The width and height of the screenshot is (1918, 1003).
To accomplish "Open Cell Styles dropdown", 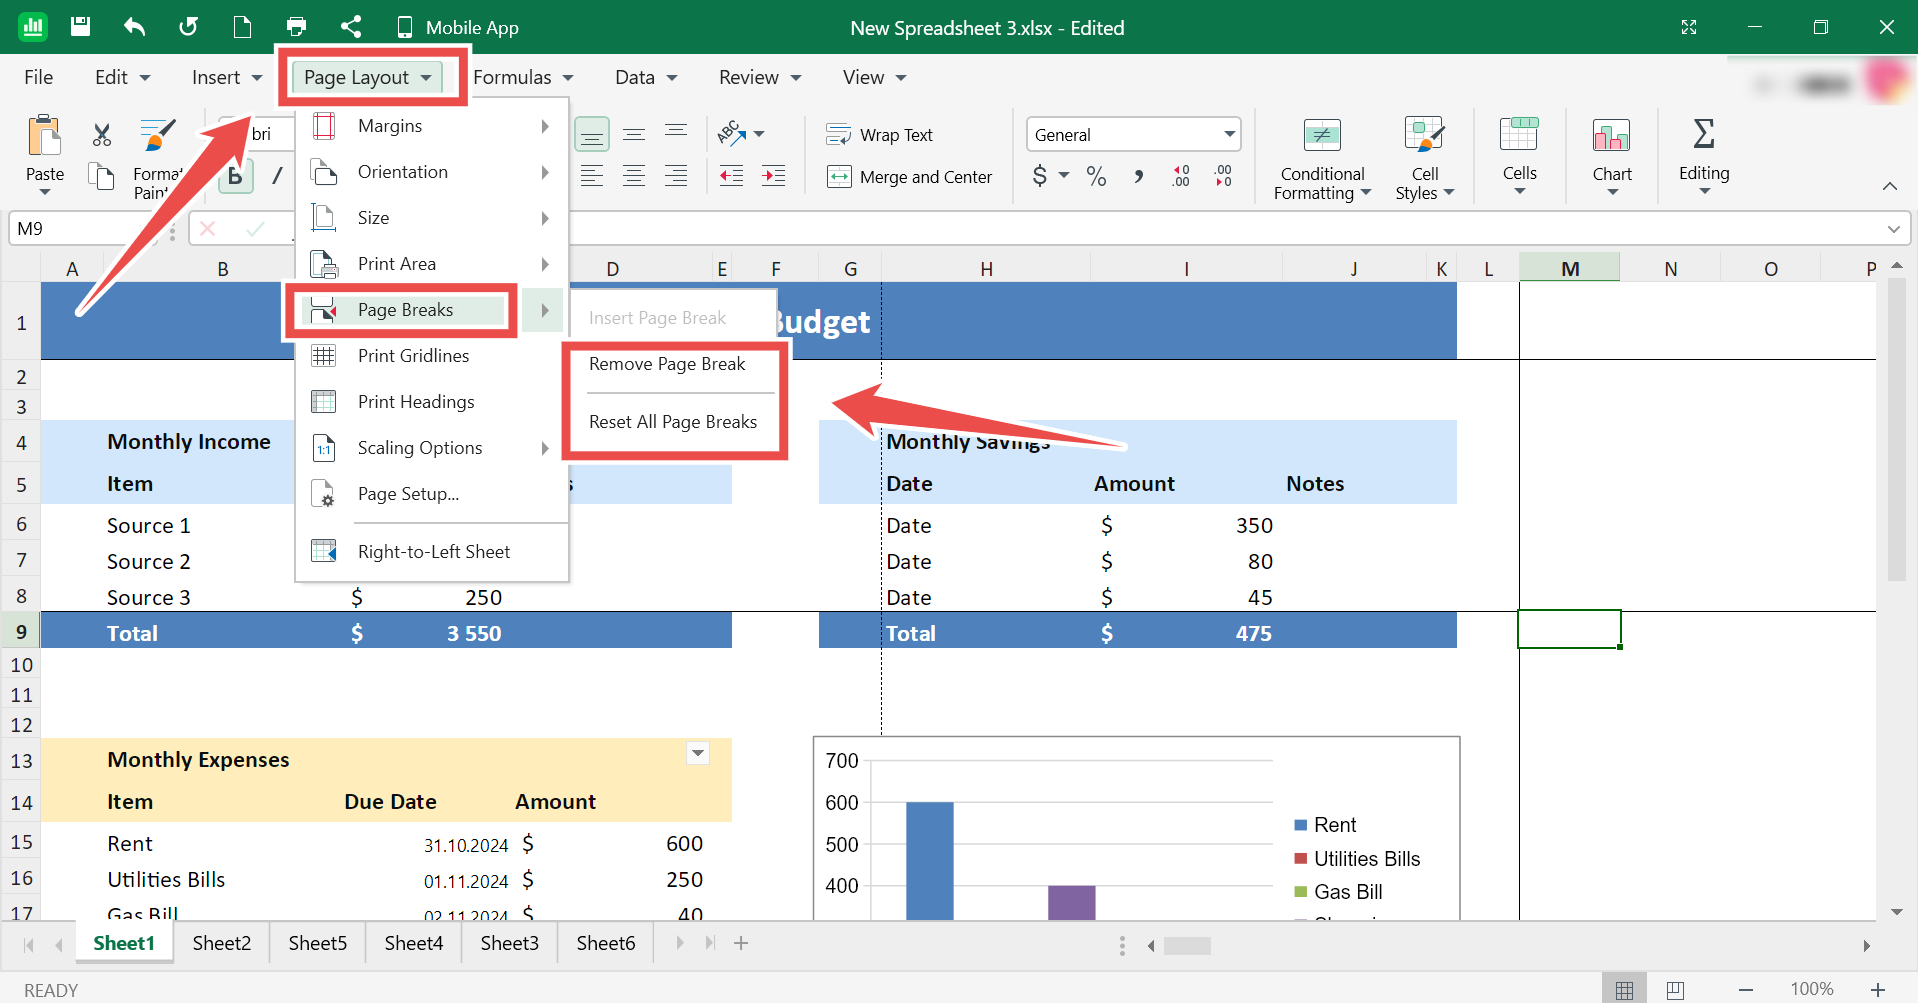I will (1424, 158).
